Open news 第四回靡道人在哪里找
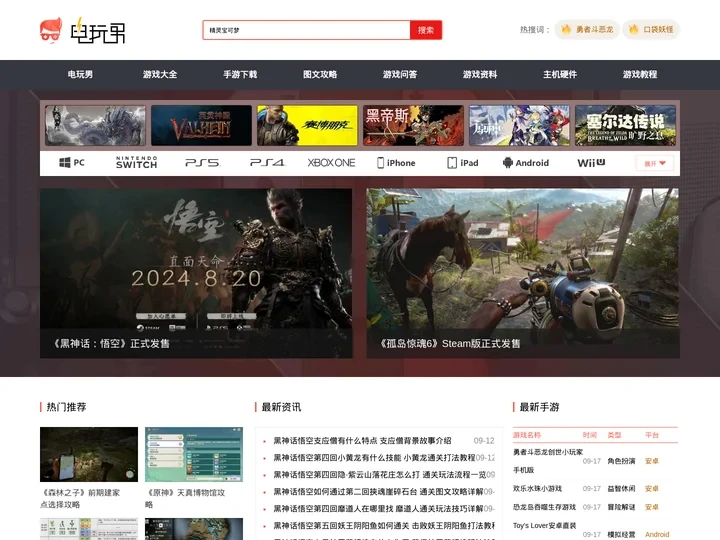 (x=378, y=509)
